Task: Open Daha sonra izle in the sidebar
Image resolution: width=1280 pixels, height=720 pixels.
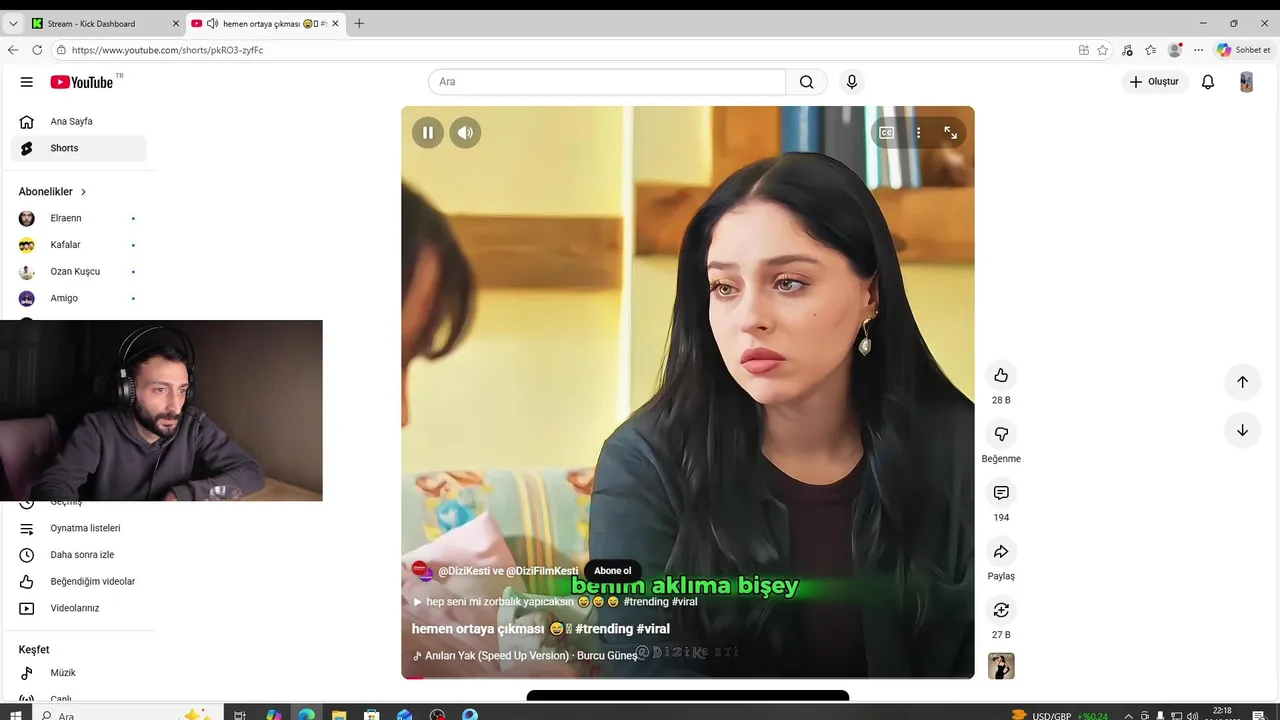Action: (78, 555)
